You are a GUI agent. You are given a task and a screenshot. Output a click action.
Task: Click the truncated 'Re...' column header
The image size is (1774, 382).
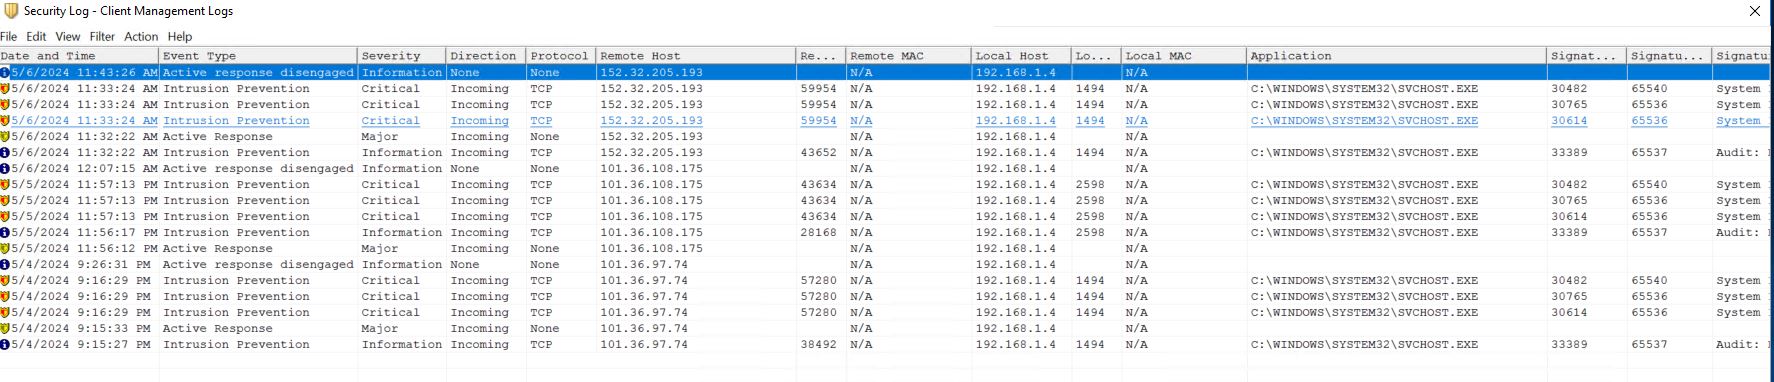[x=821, y=56]
